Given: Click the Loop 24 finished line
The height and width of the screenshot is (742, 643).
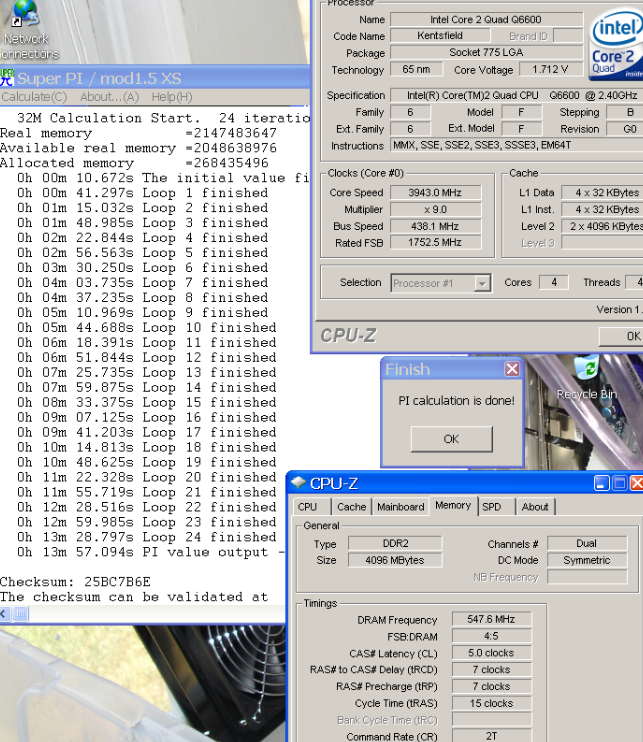Looking at the screenshot, I should tap(147, 537).
